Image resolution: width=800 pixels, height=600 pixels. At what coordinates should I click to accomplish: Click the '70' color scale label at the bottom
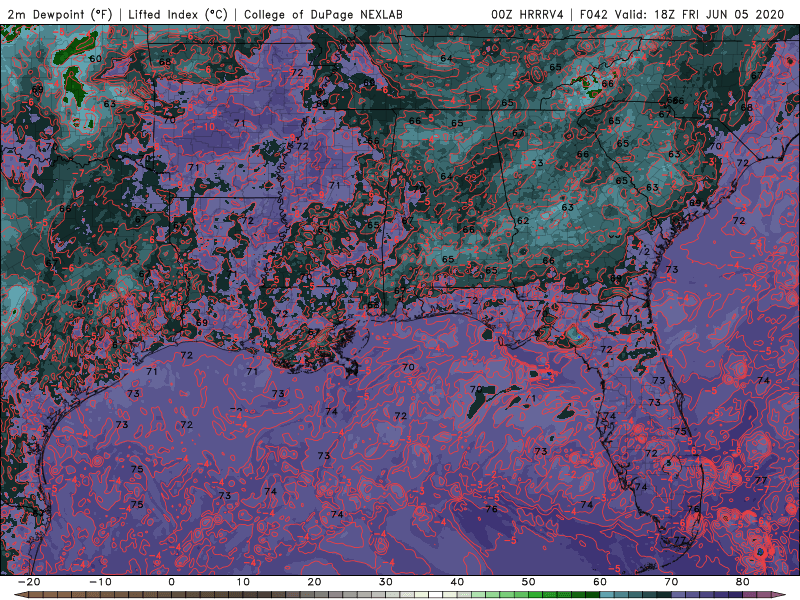pyautogui.click(x=671, y=582)
